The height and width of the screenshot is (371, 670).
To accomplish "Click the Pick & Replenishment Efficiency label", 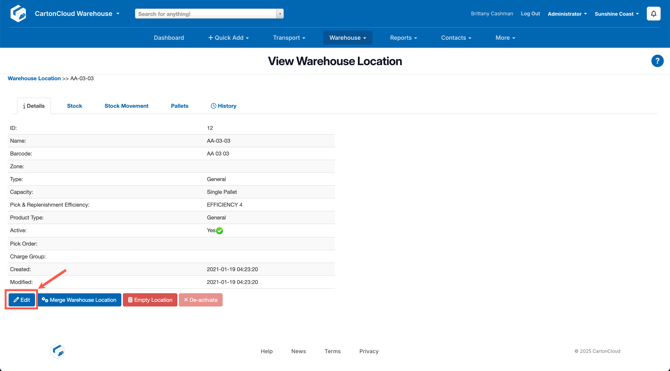I will click(50, 205).
